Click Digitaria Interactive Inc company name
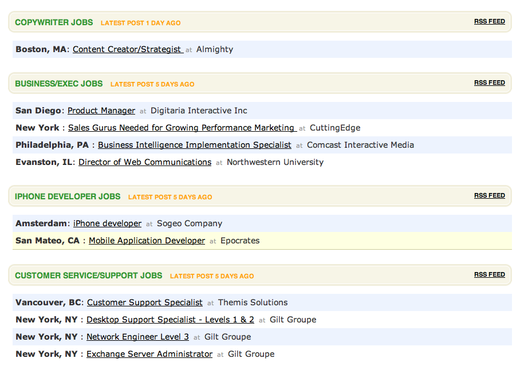 [x=199, y=111]
